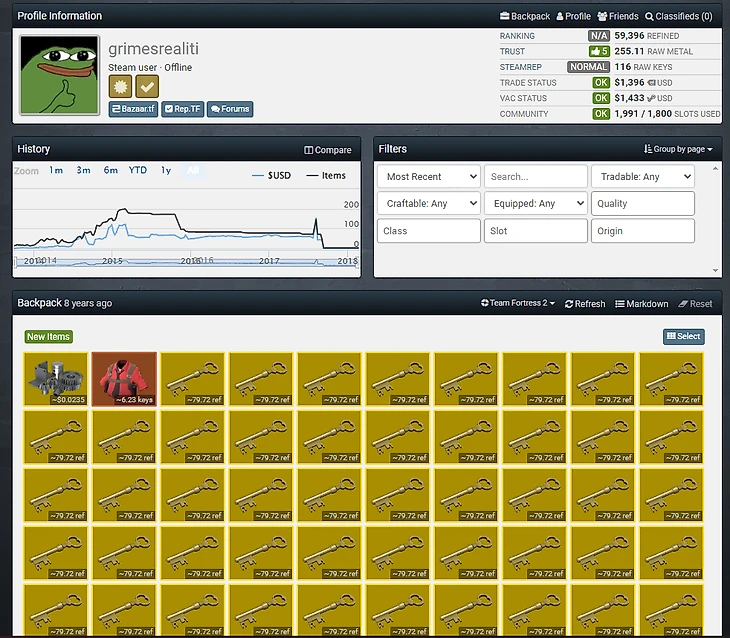Toggle the Items series in history chart

click(326, 175)
